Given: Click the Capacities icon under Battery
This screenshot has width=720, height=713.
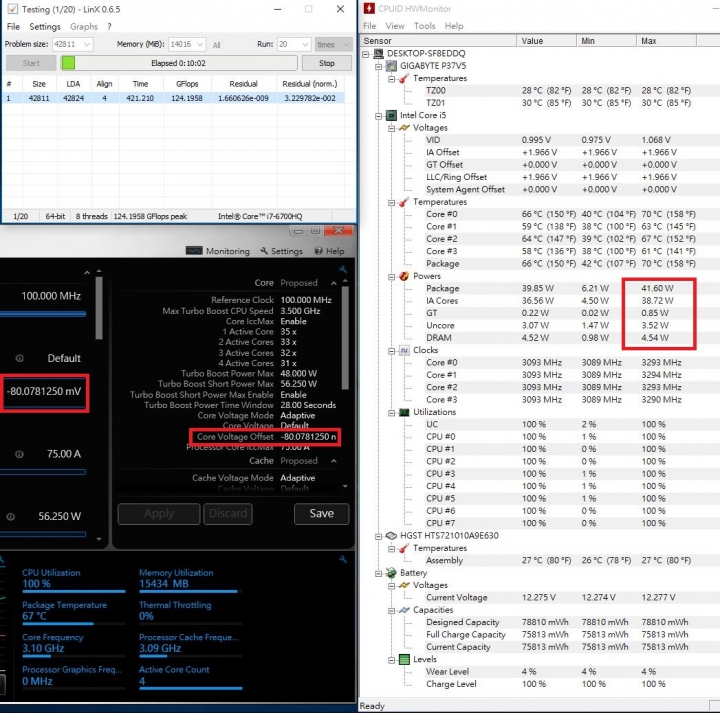Looking at the screenshot, I should (x=404, y=610).
